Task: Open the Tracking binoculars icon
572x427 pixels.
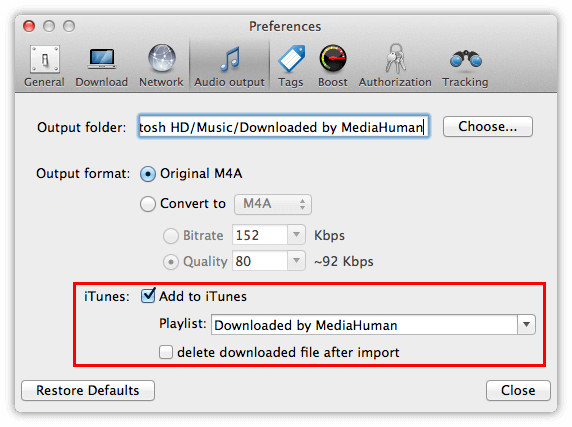Action: click(x=466, y=59)
